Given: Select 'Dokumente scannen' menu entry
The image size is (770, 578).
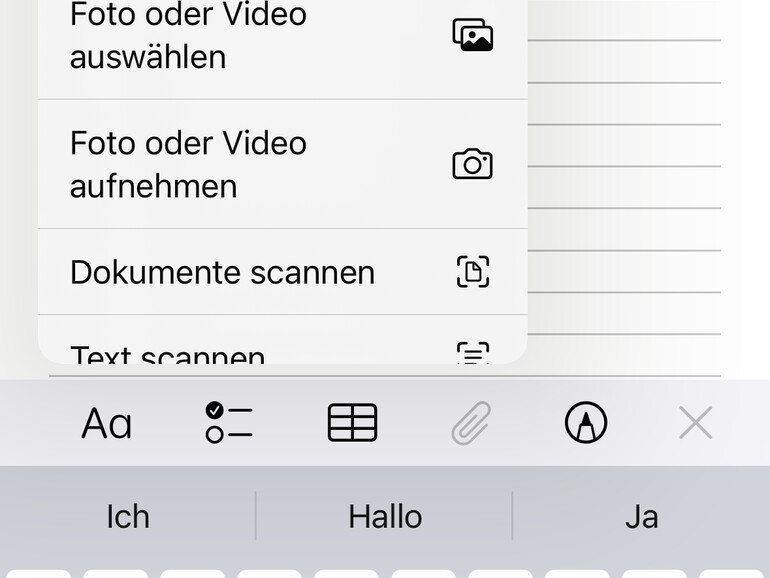Looking at the screenshot, I should (282, 272).
